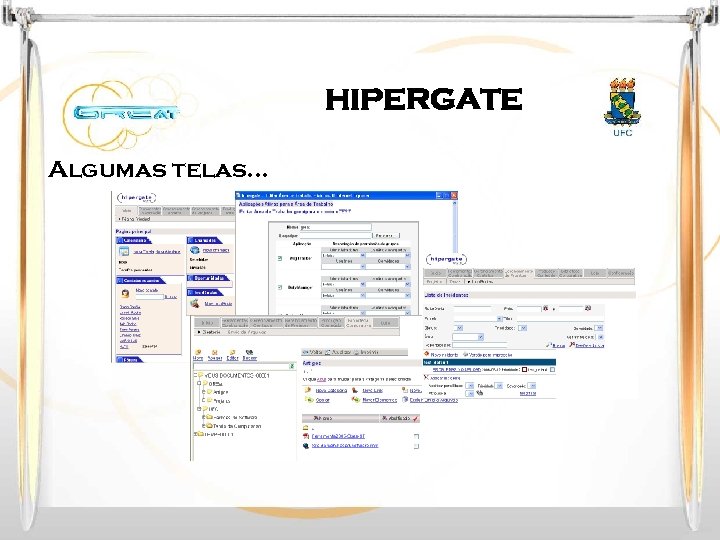Click the hipergate logo above the incidents list window
The height and width of the screenshot is (540, 720).
point(446,259)
